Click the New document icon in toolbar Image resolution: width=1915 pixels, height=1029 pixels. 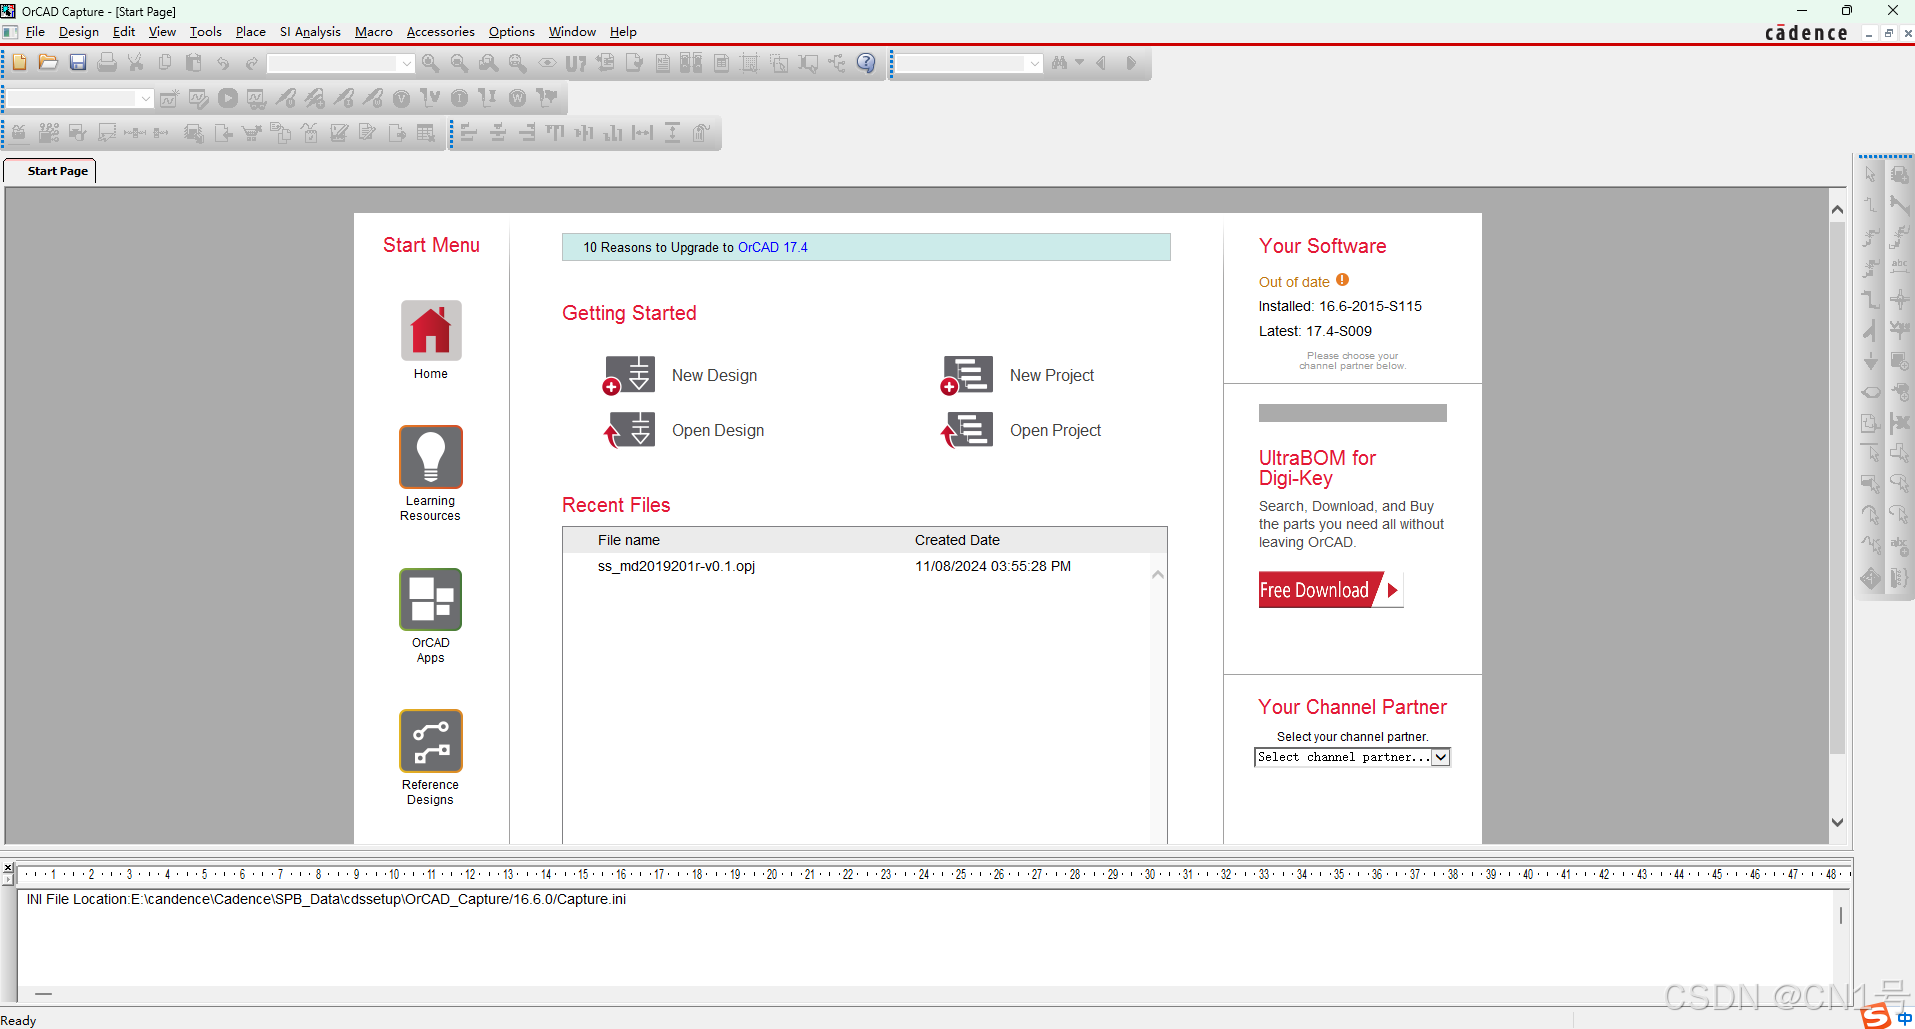point(19,63)
